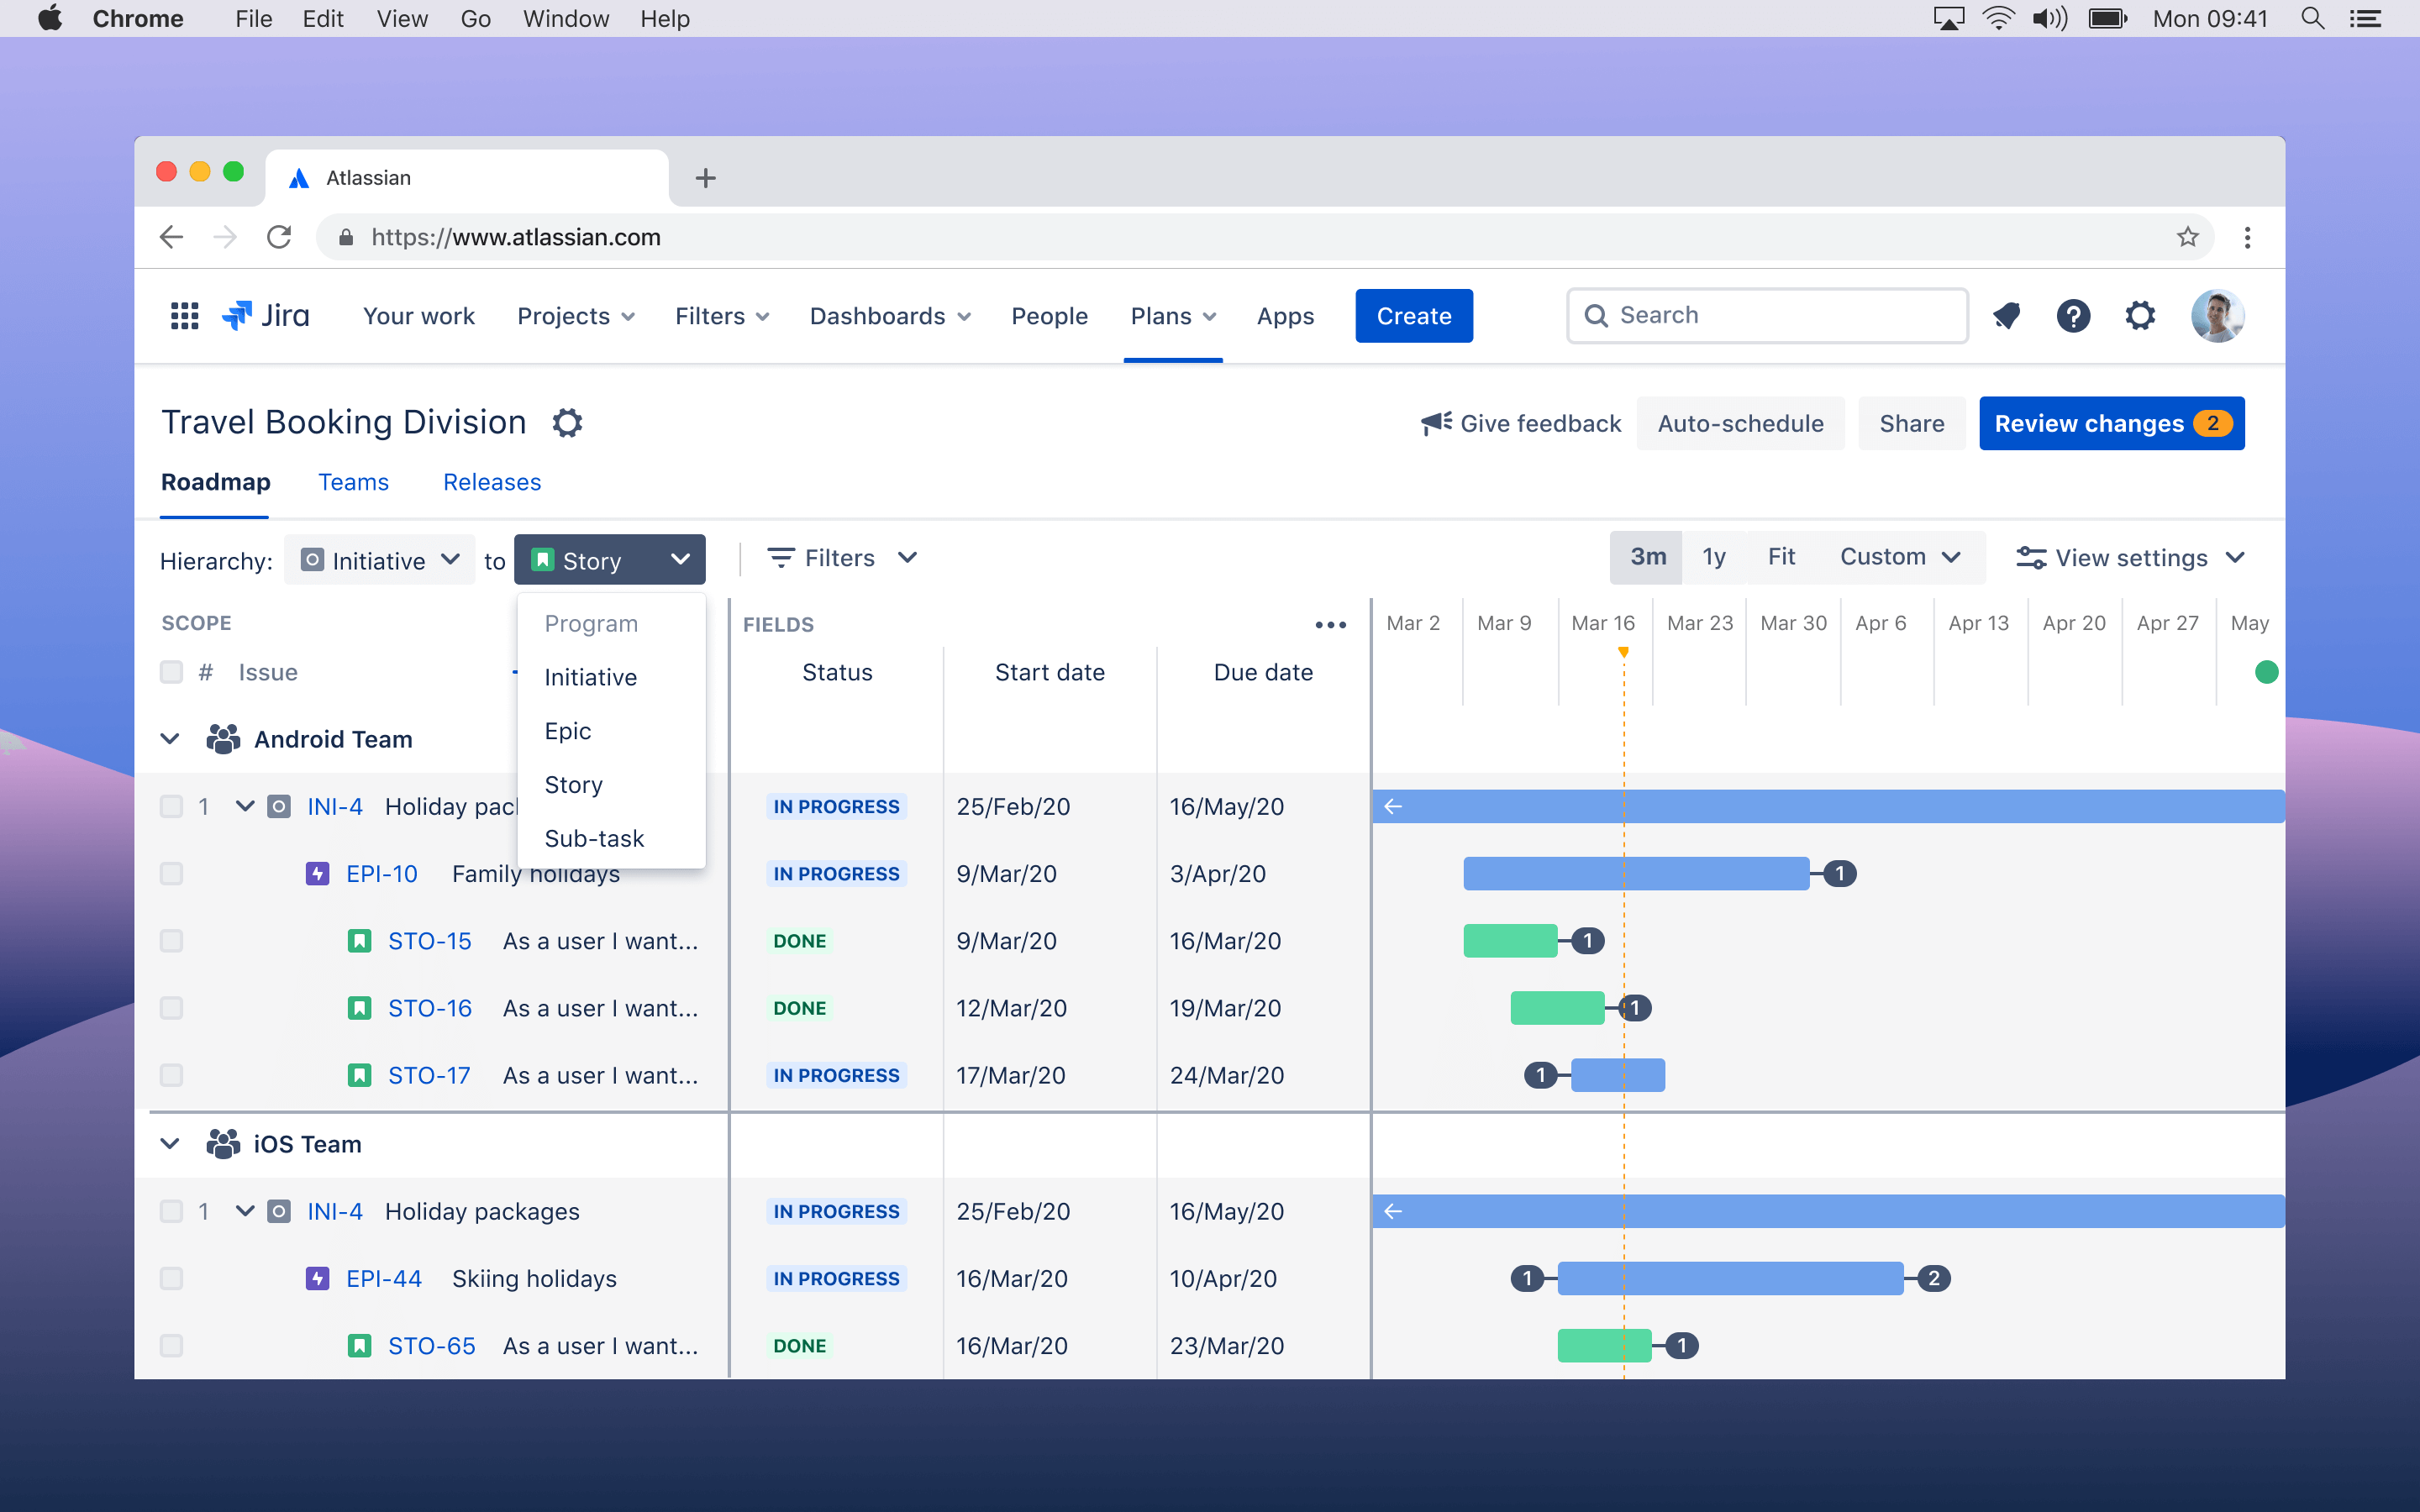
Task: Select the checkbox in the SCOPE header
Action: pos(171,672)
